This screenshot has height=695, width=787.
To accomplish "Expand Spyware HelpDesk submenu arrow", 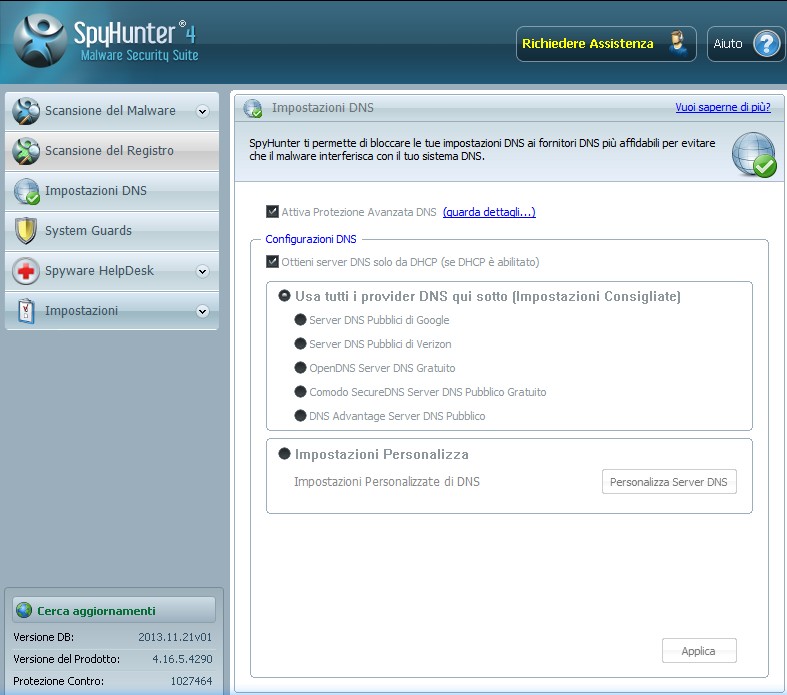I will click(203, 271).
